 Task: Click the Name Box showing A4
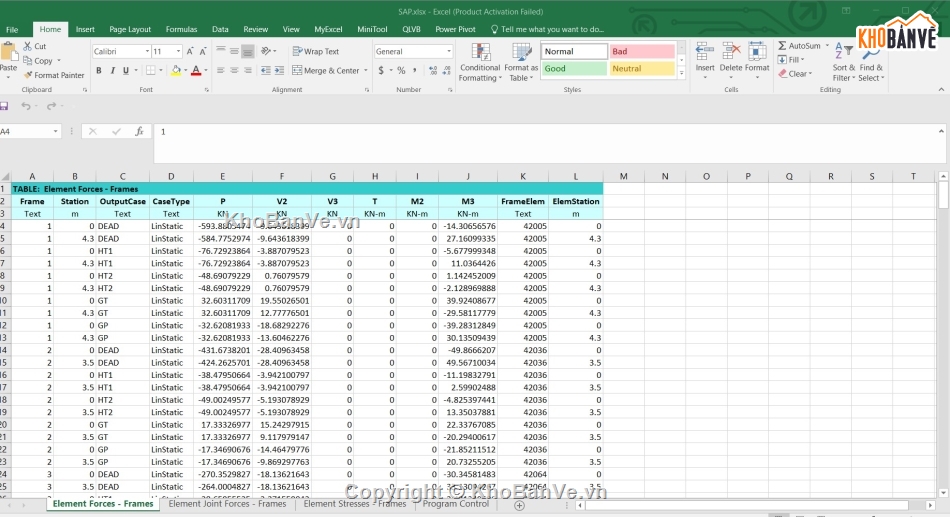point(30,132)
